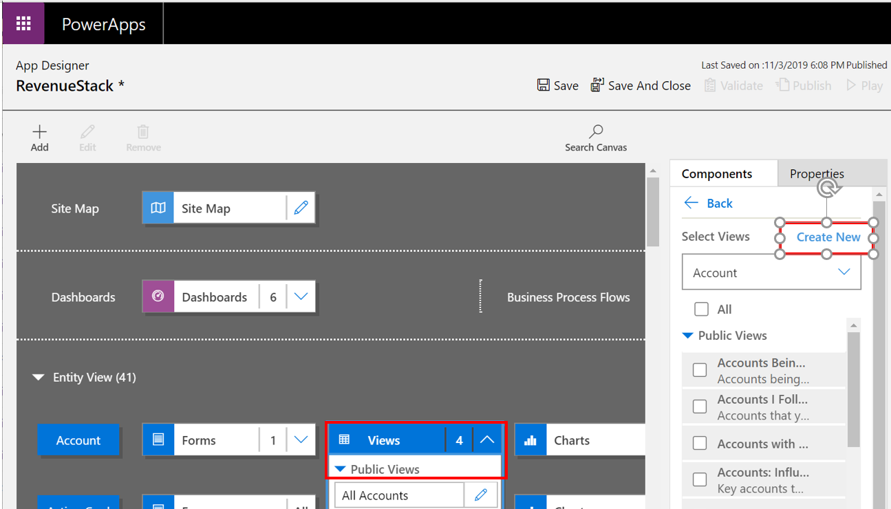Click the Site Map map icon

tap(158, 208)
